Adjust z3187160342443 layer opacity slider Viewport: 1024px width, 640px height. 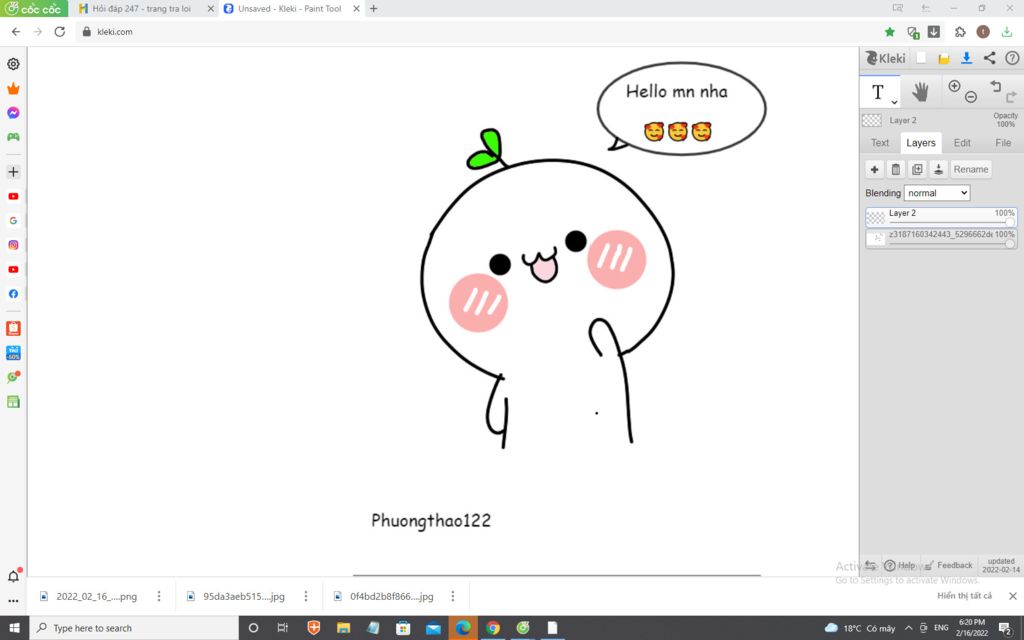pos(1010,244)
